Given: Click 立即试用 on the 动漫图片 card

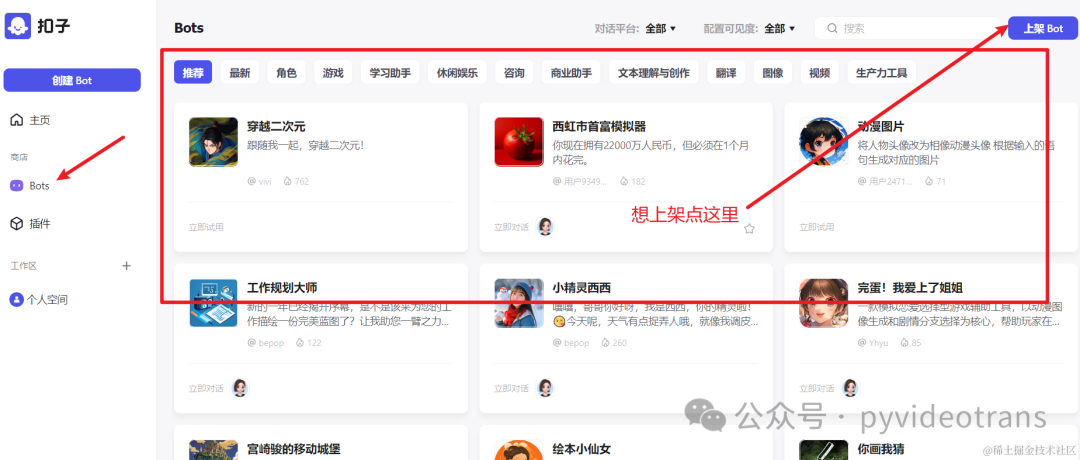Looking at the screenshot, I should [x=817, y=227].
